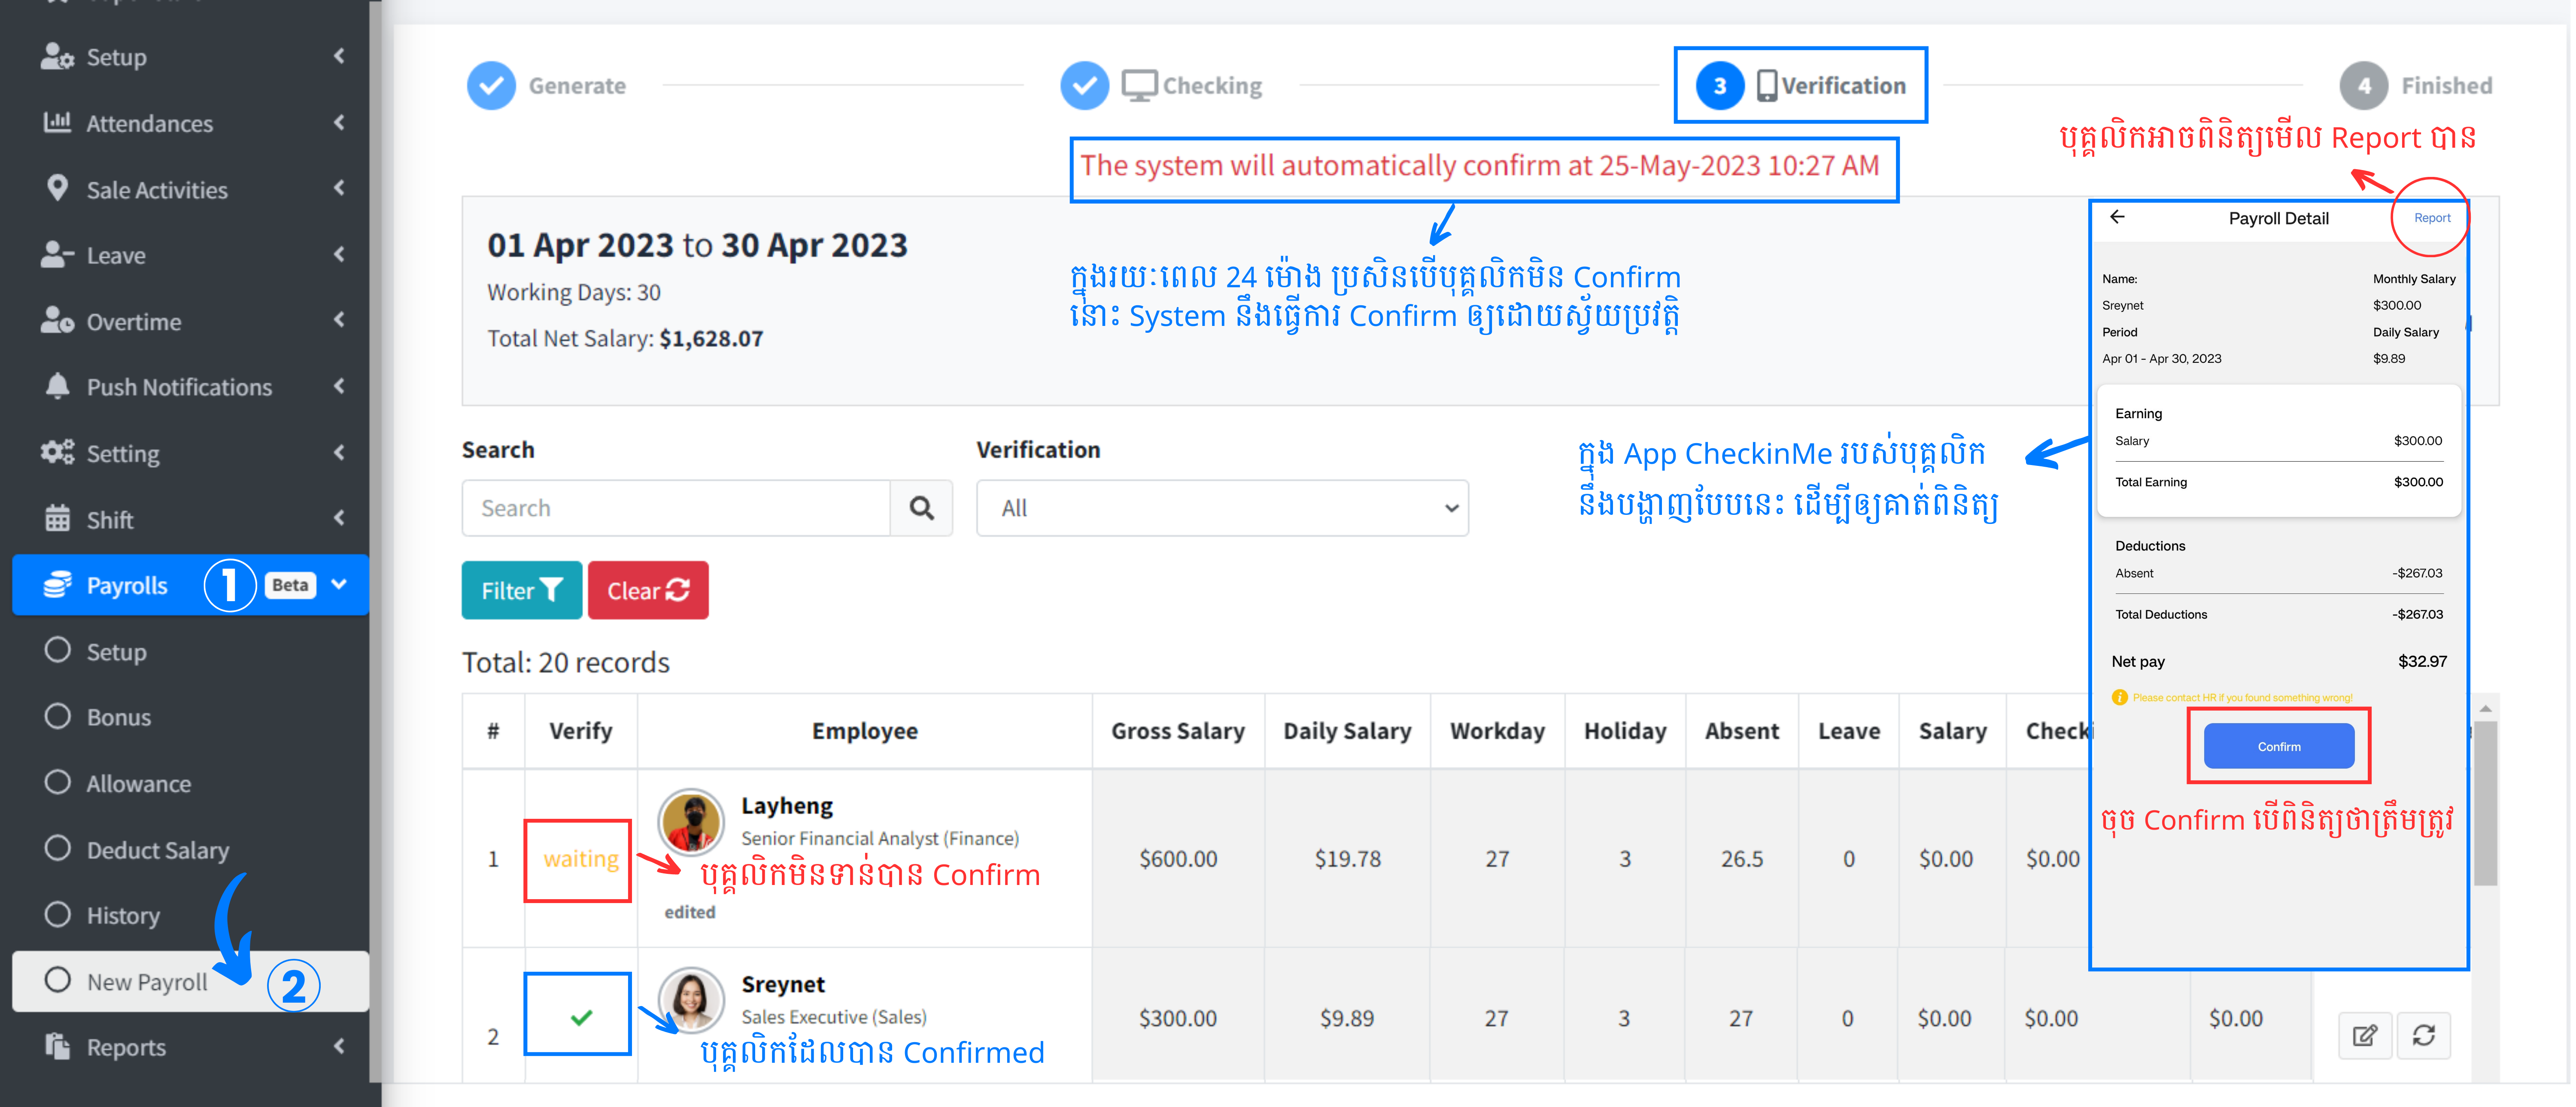Click the Overtime user-clock icon
Screen dimensions: 2576x1107
point(57,320)
